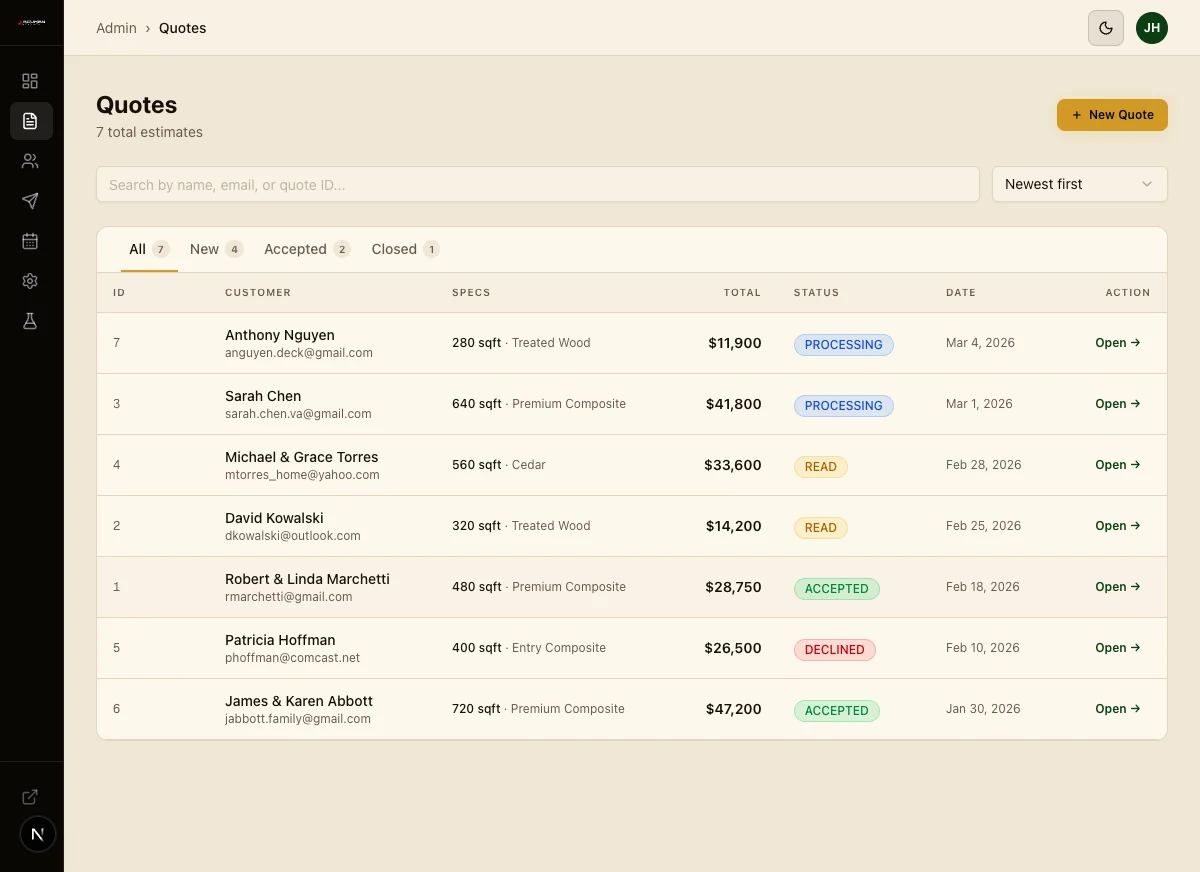Click the 560 sqft Cedar specs
Screen dimensions: 1200x872
499,465
